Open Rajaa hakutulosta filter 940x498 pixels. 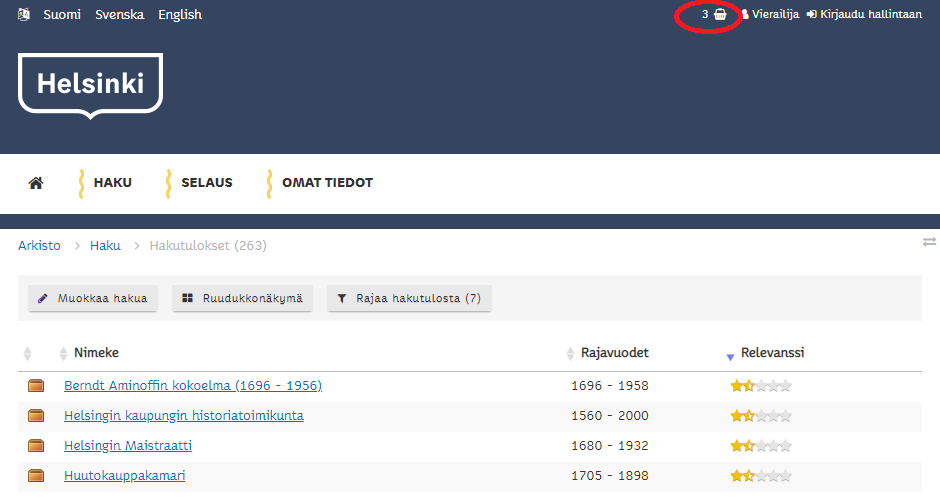409,298
